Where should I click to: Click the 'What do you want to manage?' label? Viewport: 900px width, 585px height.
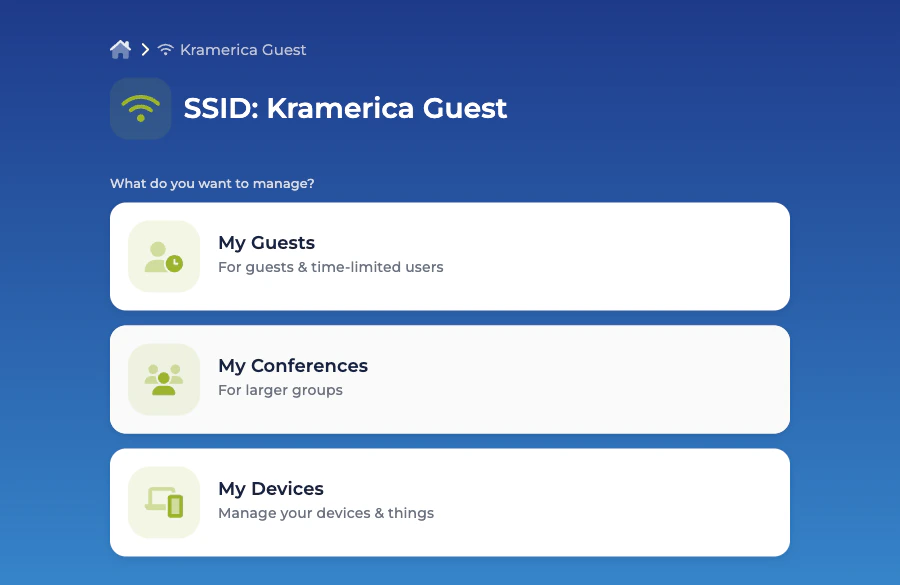click(x=212, y=183)
